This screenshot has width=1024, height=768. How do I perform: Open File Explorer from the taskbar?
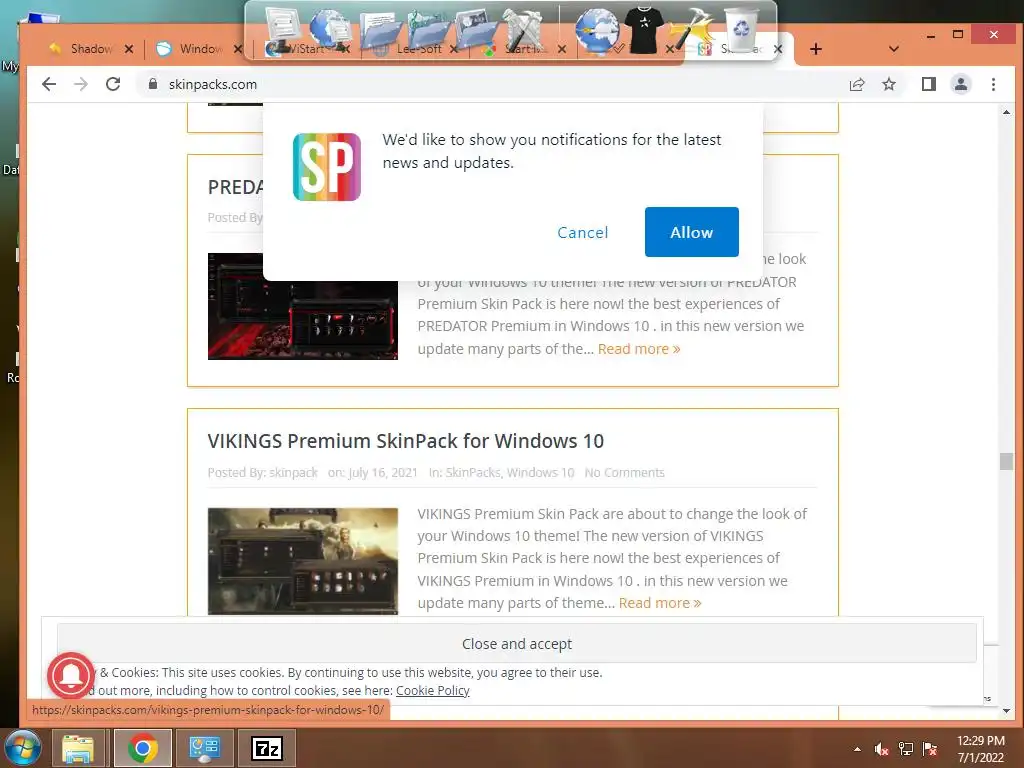point(78,748)
